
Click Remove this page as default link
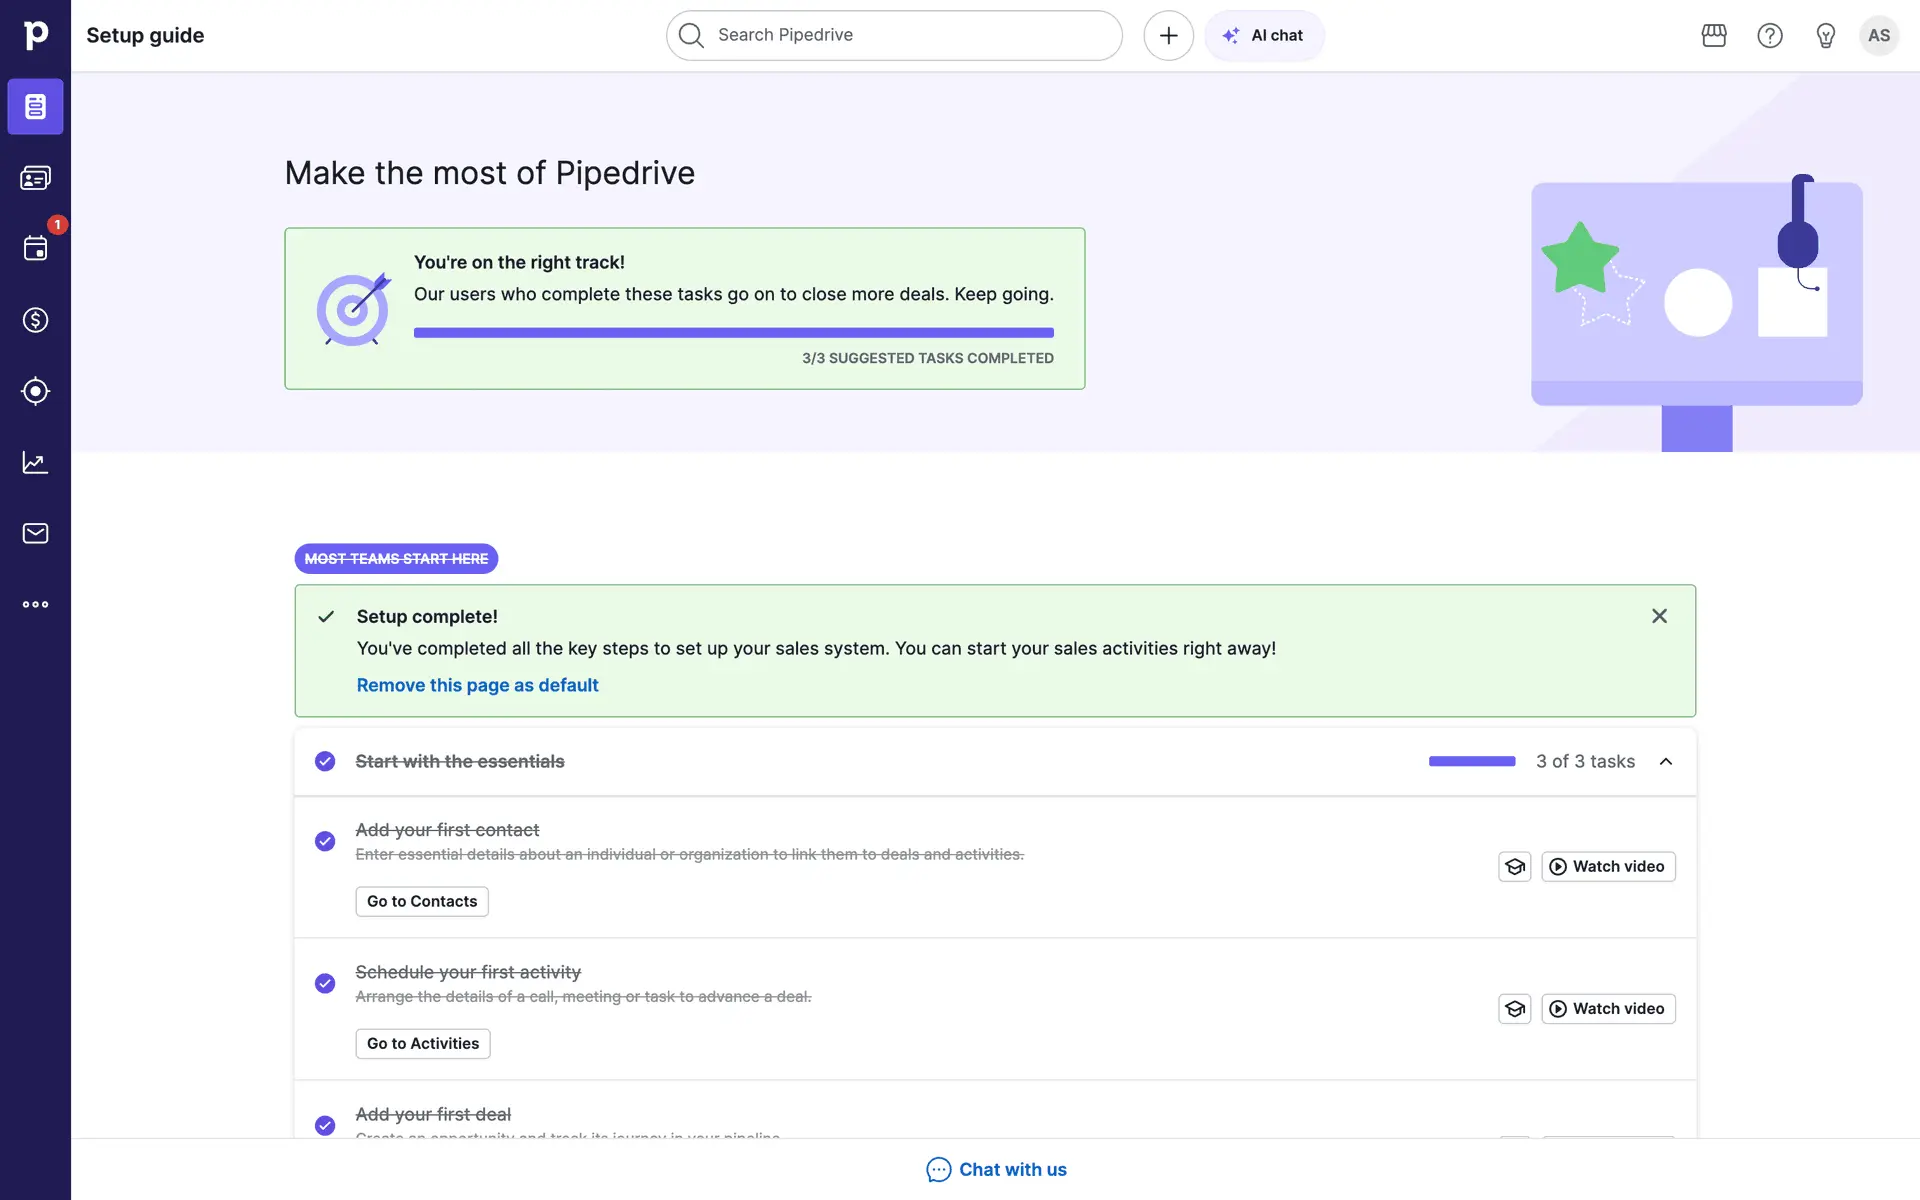(x=477, y=685)
